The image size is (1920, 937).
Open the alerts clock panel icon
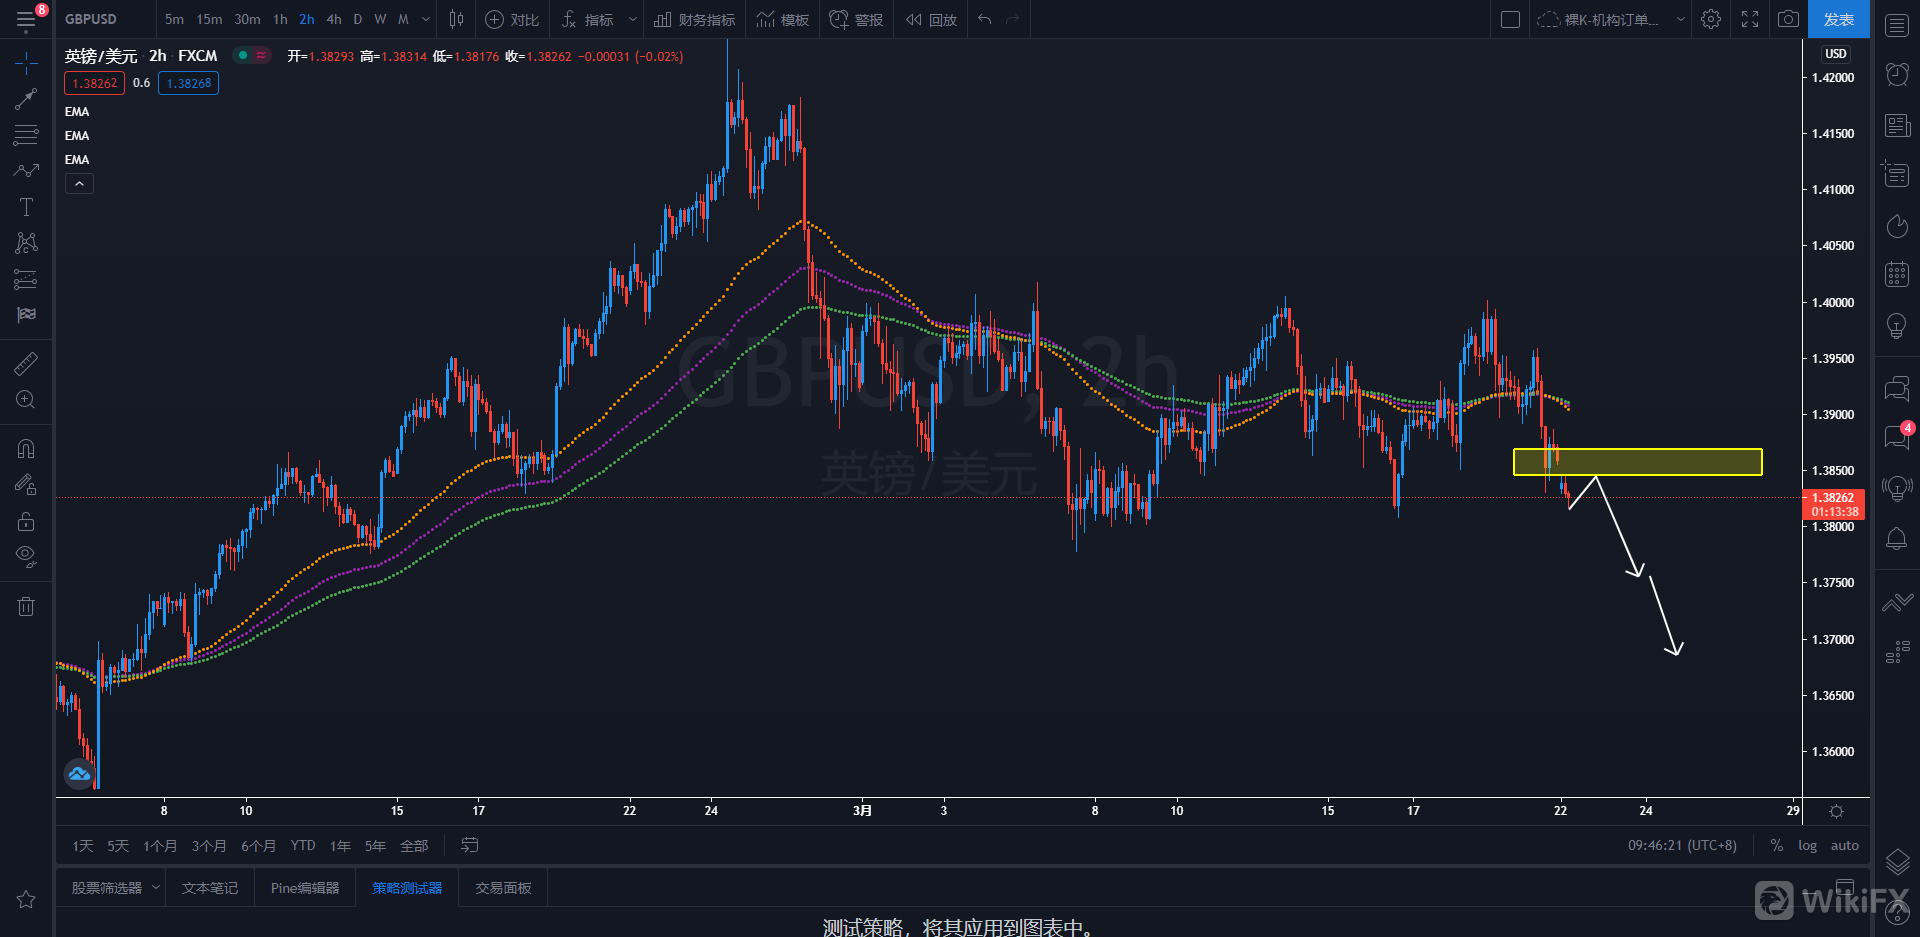pos(1896,74)
